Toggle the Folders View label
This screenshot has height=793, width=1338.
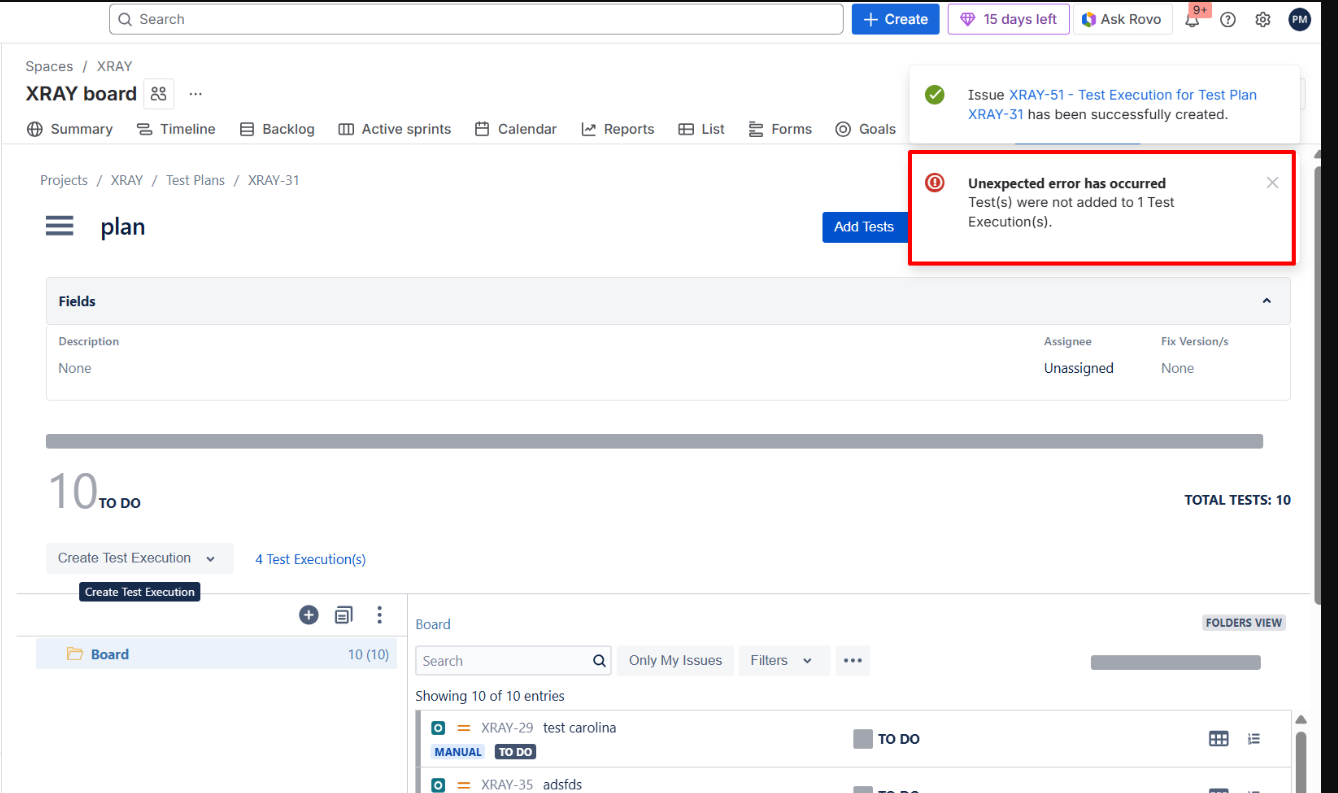(x=1243, y=623)
